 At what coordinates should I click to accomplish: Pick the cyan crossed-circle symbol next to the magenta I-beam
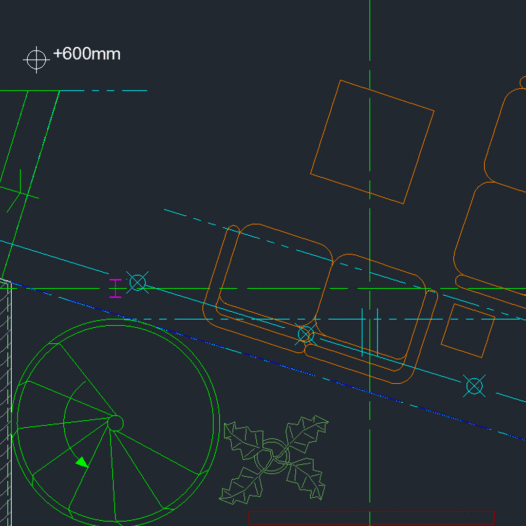pos(138,282)
